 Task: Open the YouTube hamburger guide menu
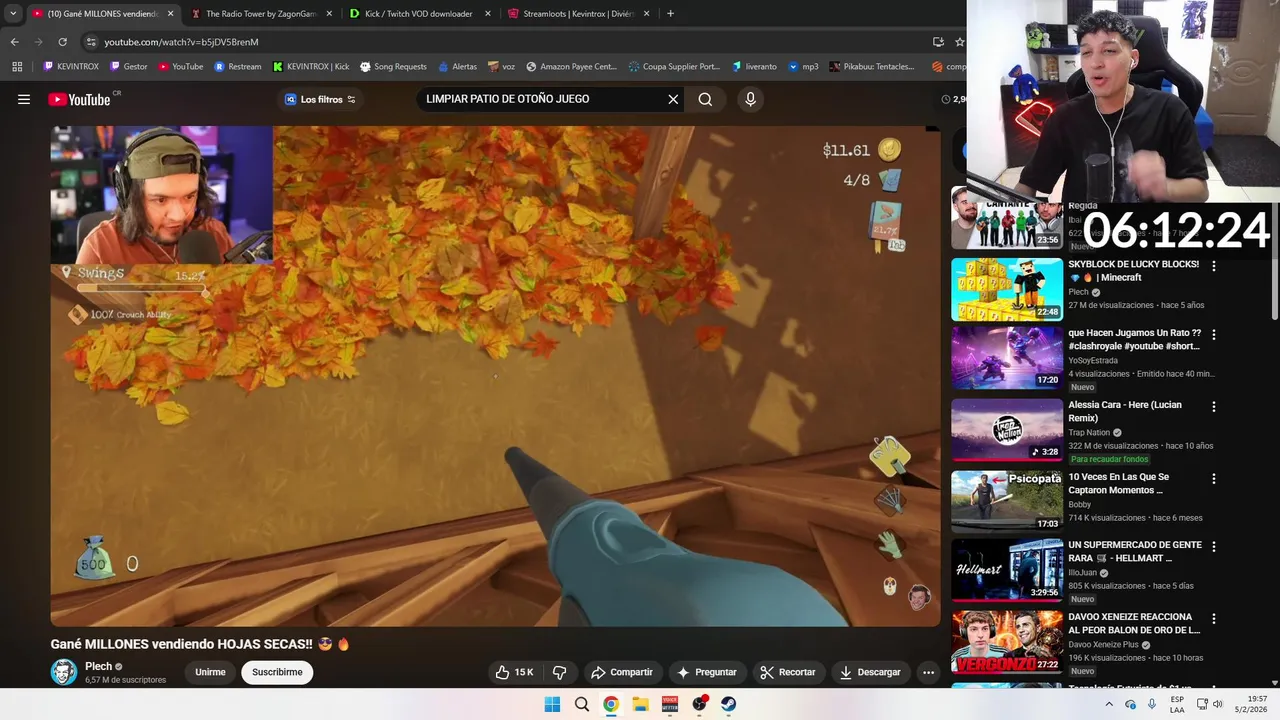[x=24, y=99]
